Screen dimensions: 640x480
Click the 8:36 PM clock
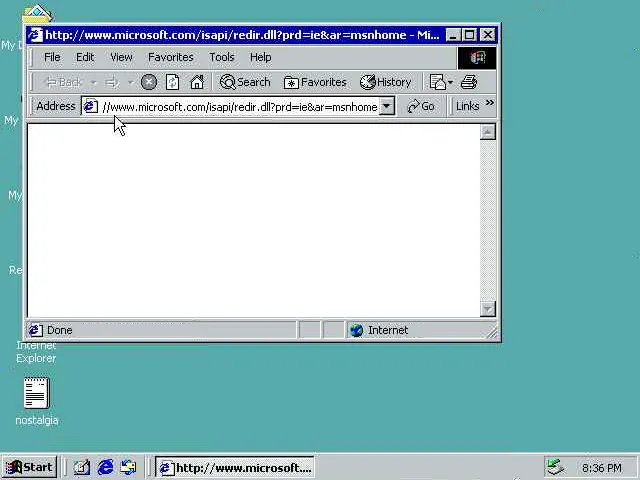602,468
